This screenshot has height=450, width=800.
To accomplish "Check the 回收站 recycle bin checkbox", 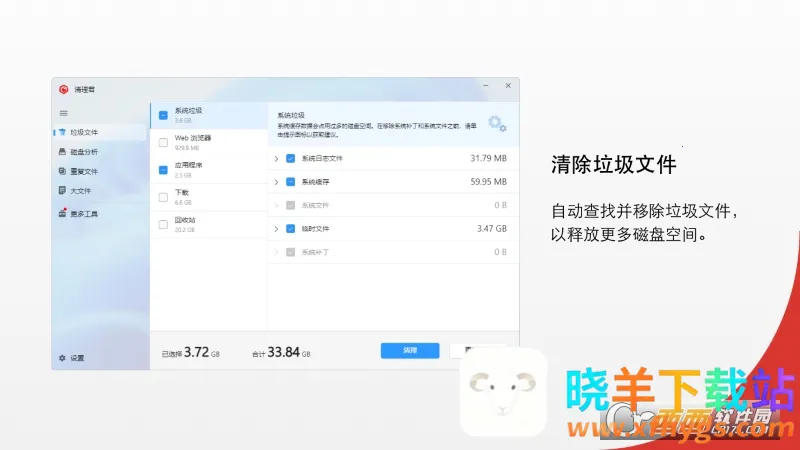I will coord(163,224).
